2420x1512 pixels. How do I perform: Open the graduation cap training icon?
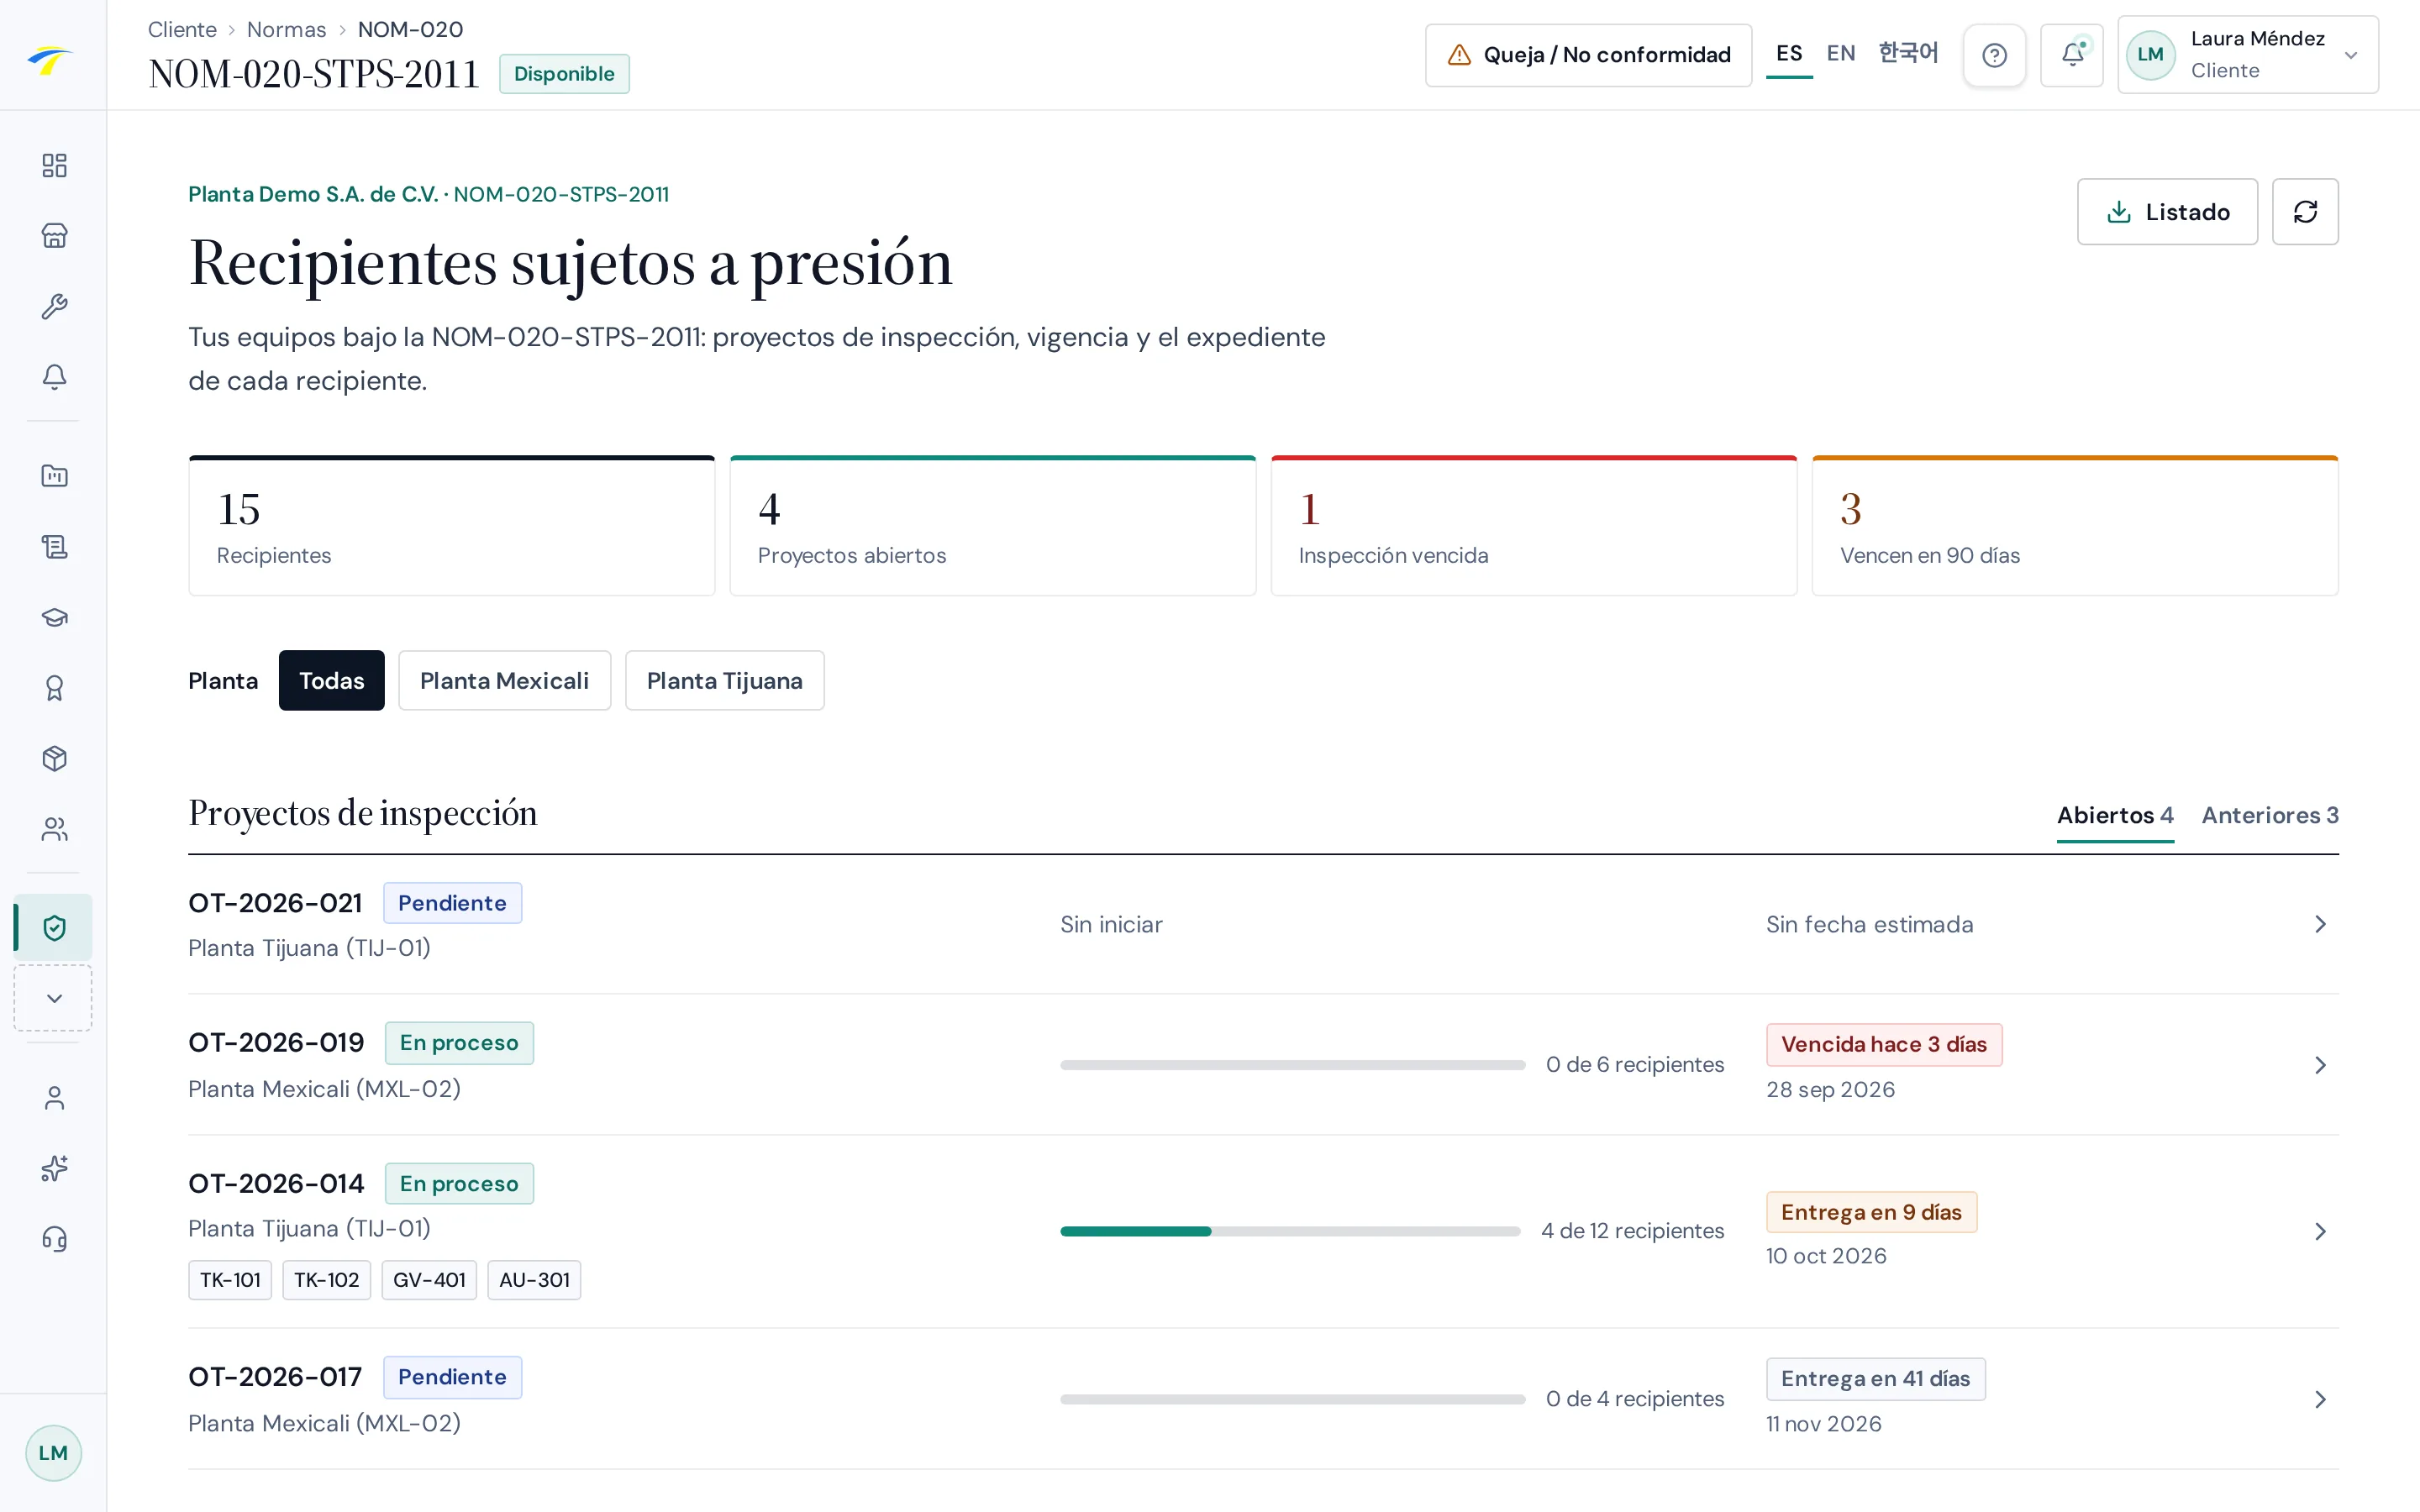tap(54, 617)
